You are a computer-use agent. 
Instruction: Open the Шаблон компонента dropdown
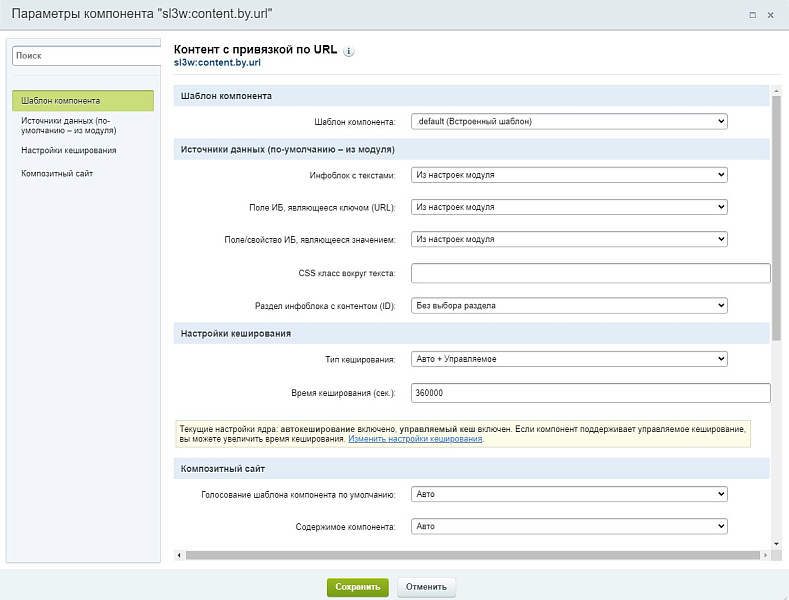point(568,122)
